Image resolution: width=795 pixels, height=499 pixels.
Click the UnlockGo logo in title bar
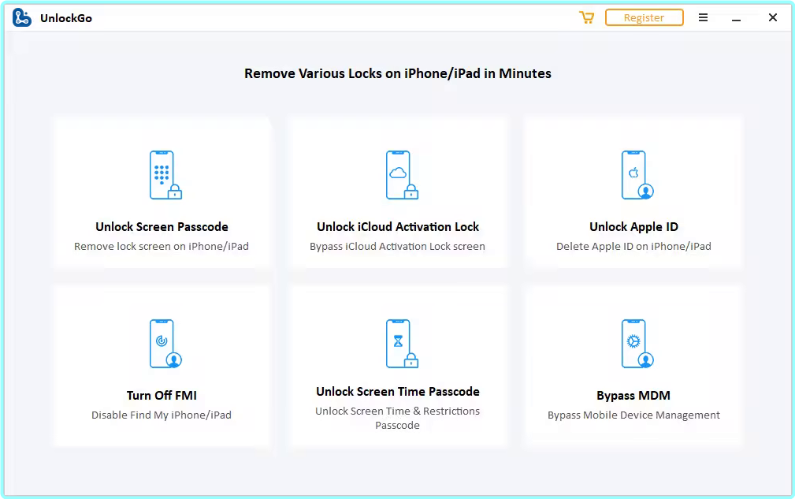point(22,18)
